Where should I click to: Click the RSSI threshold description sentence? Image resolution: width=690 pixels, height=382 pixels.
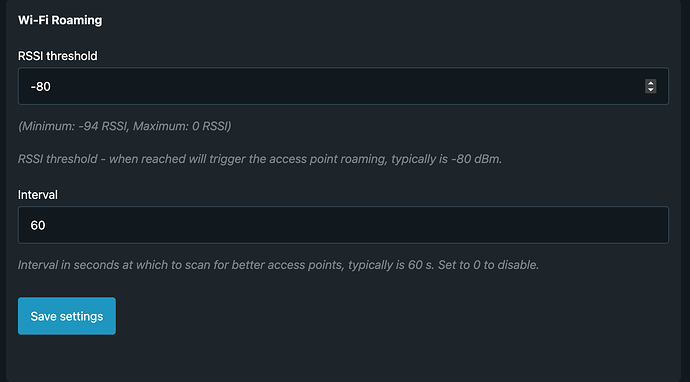260,159
